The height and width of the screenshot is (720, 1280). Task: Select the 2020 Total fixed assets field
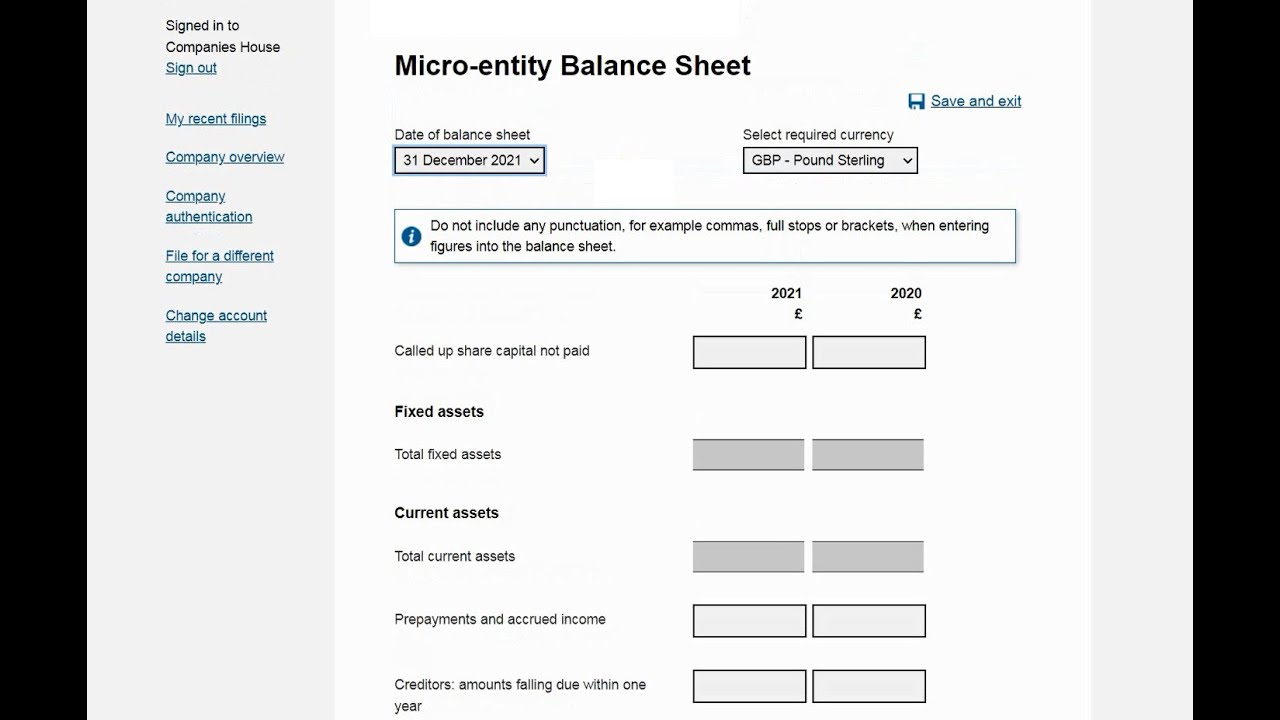(x=868, y=454)
